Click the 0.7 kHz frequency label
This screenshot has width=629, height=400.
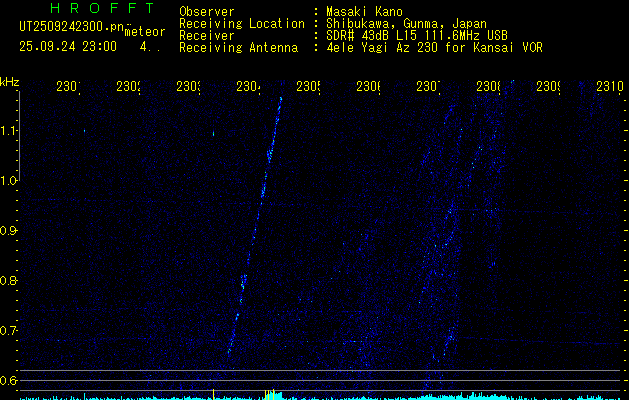(8, 331)
